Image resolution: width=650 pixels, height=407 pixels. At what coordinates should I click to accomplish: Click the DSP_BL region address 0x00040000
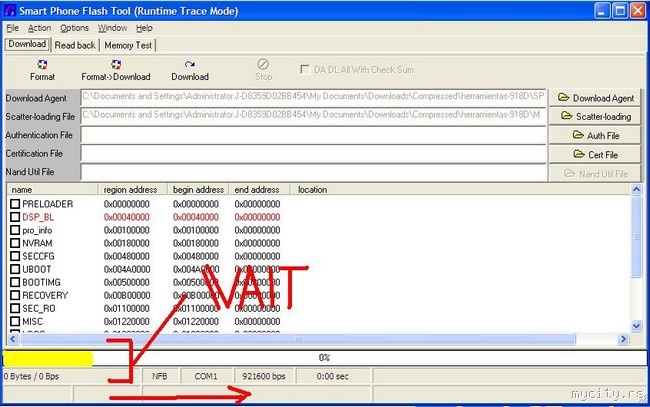126,217
